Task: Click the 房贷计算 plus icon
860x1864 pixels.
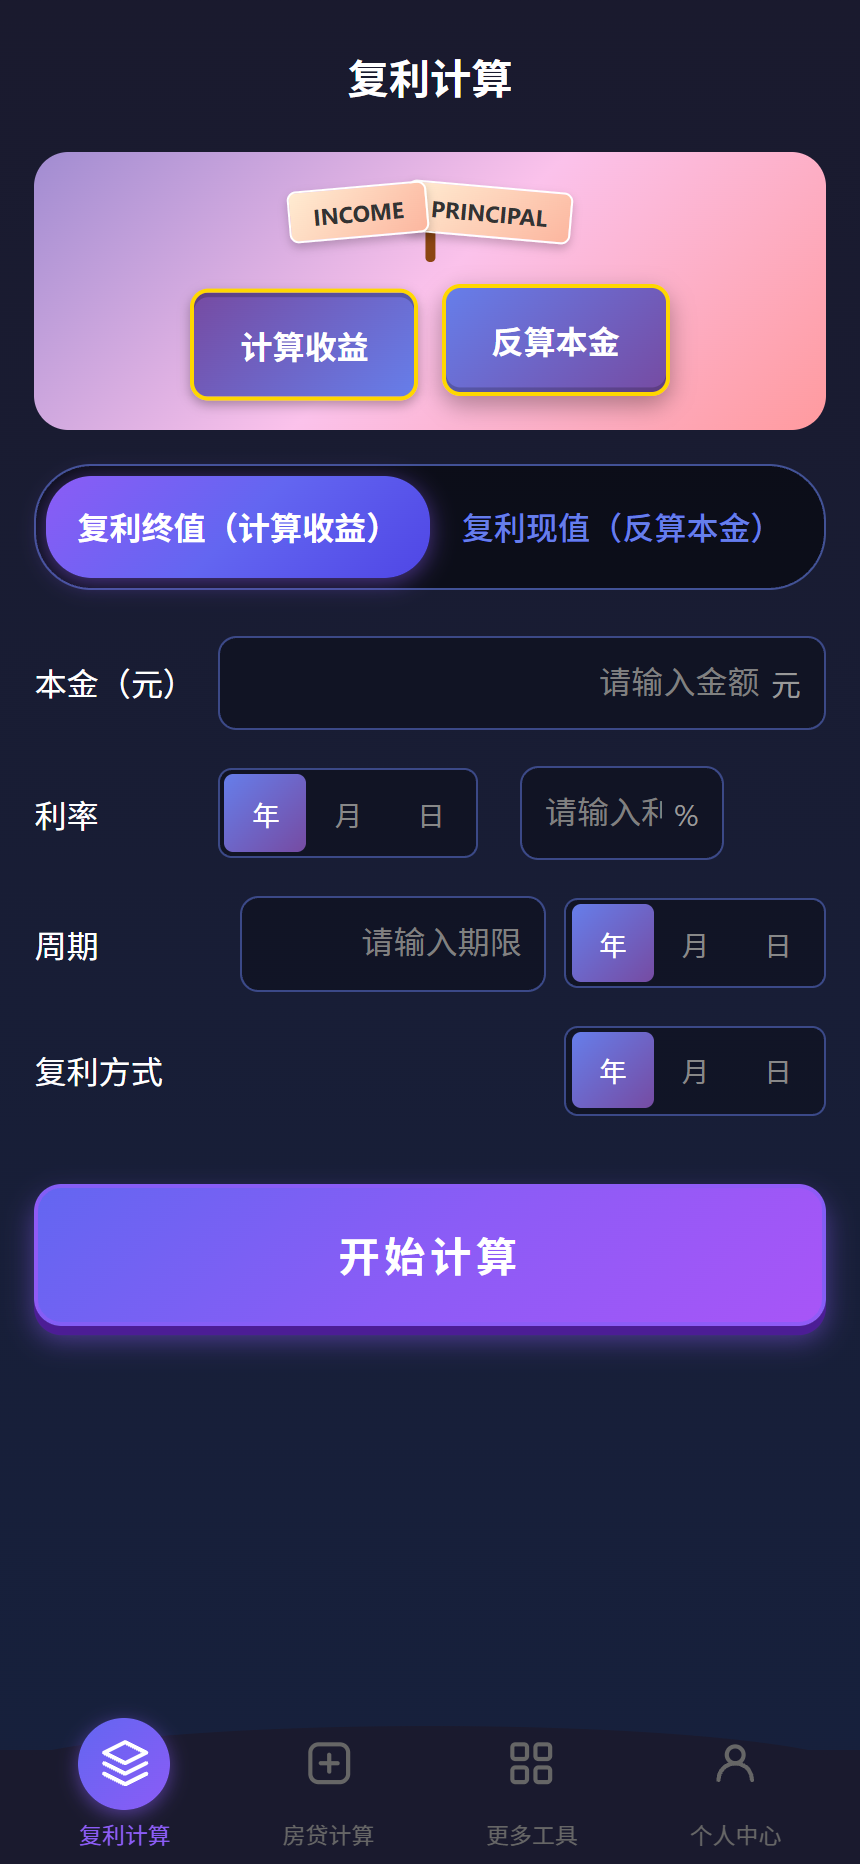Action: pyautogui.click(x=329, y=1763)
